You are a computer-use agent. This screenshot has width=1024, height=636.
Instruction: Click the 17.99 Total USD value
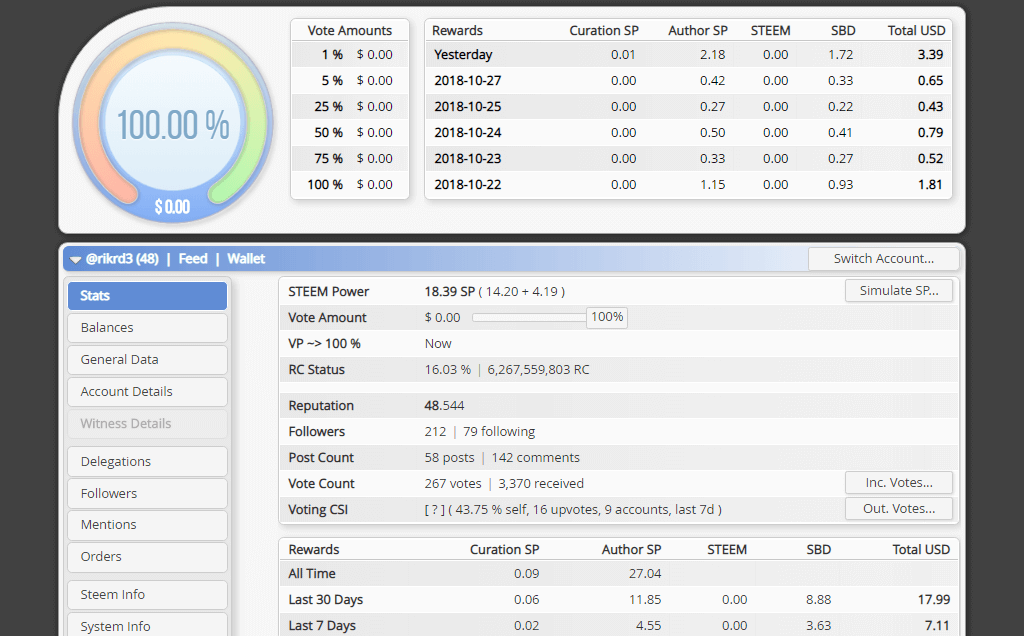933,600
